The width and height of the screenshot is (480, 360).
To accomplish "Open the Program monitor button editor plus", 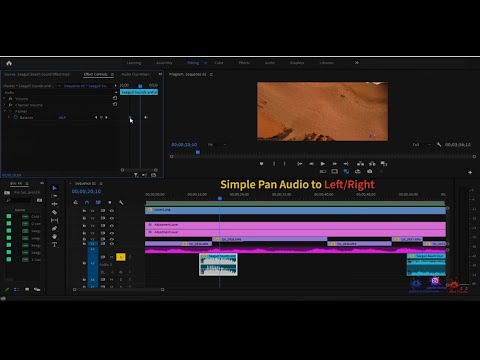I will pyautogui.click(x=470, y=172).
